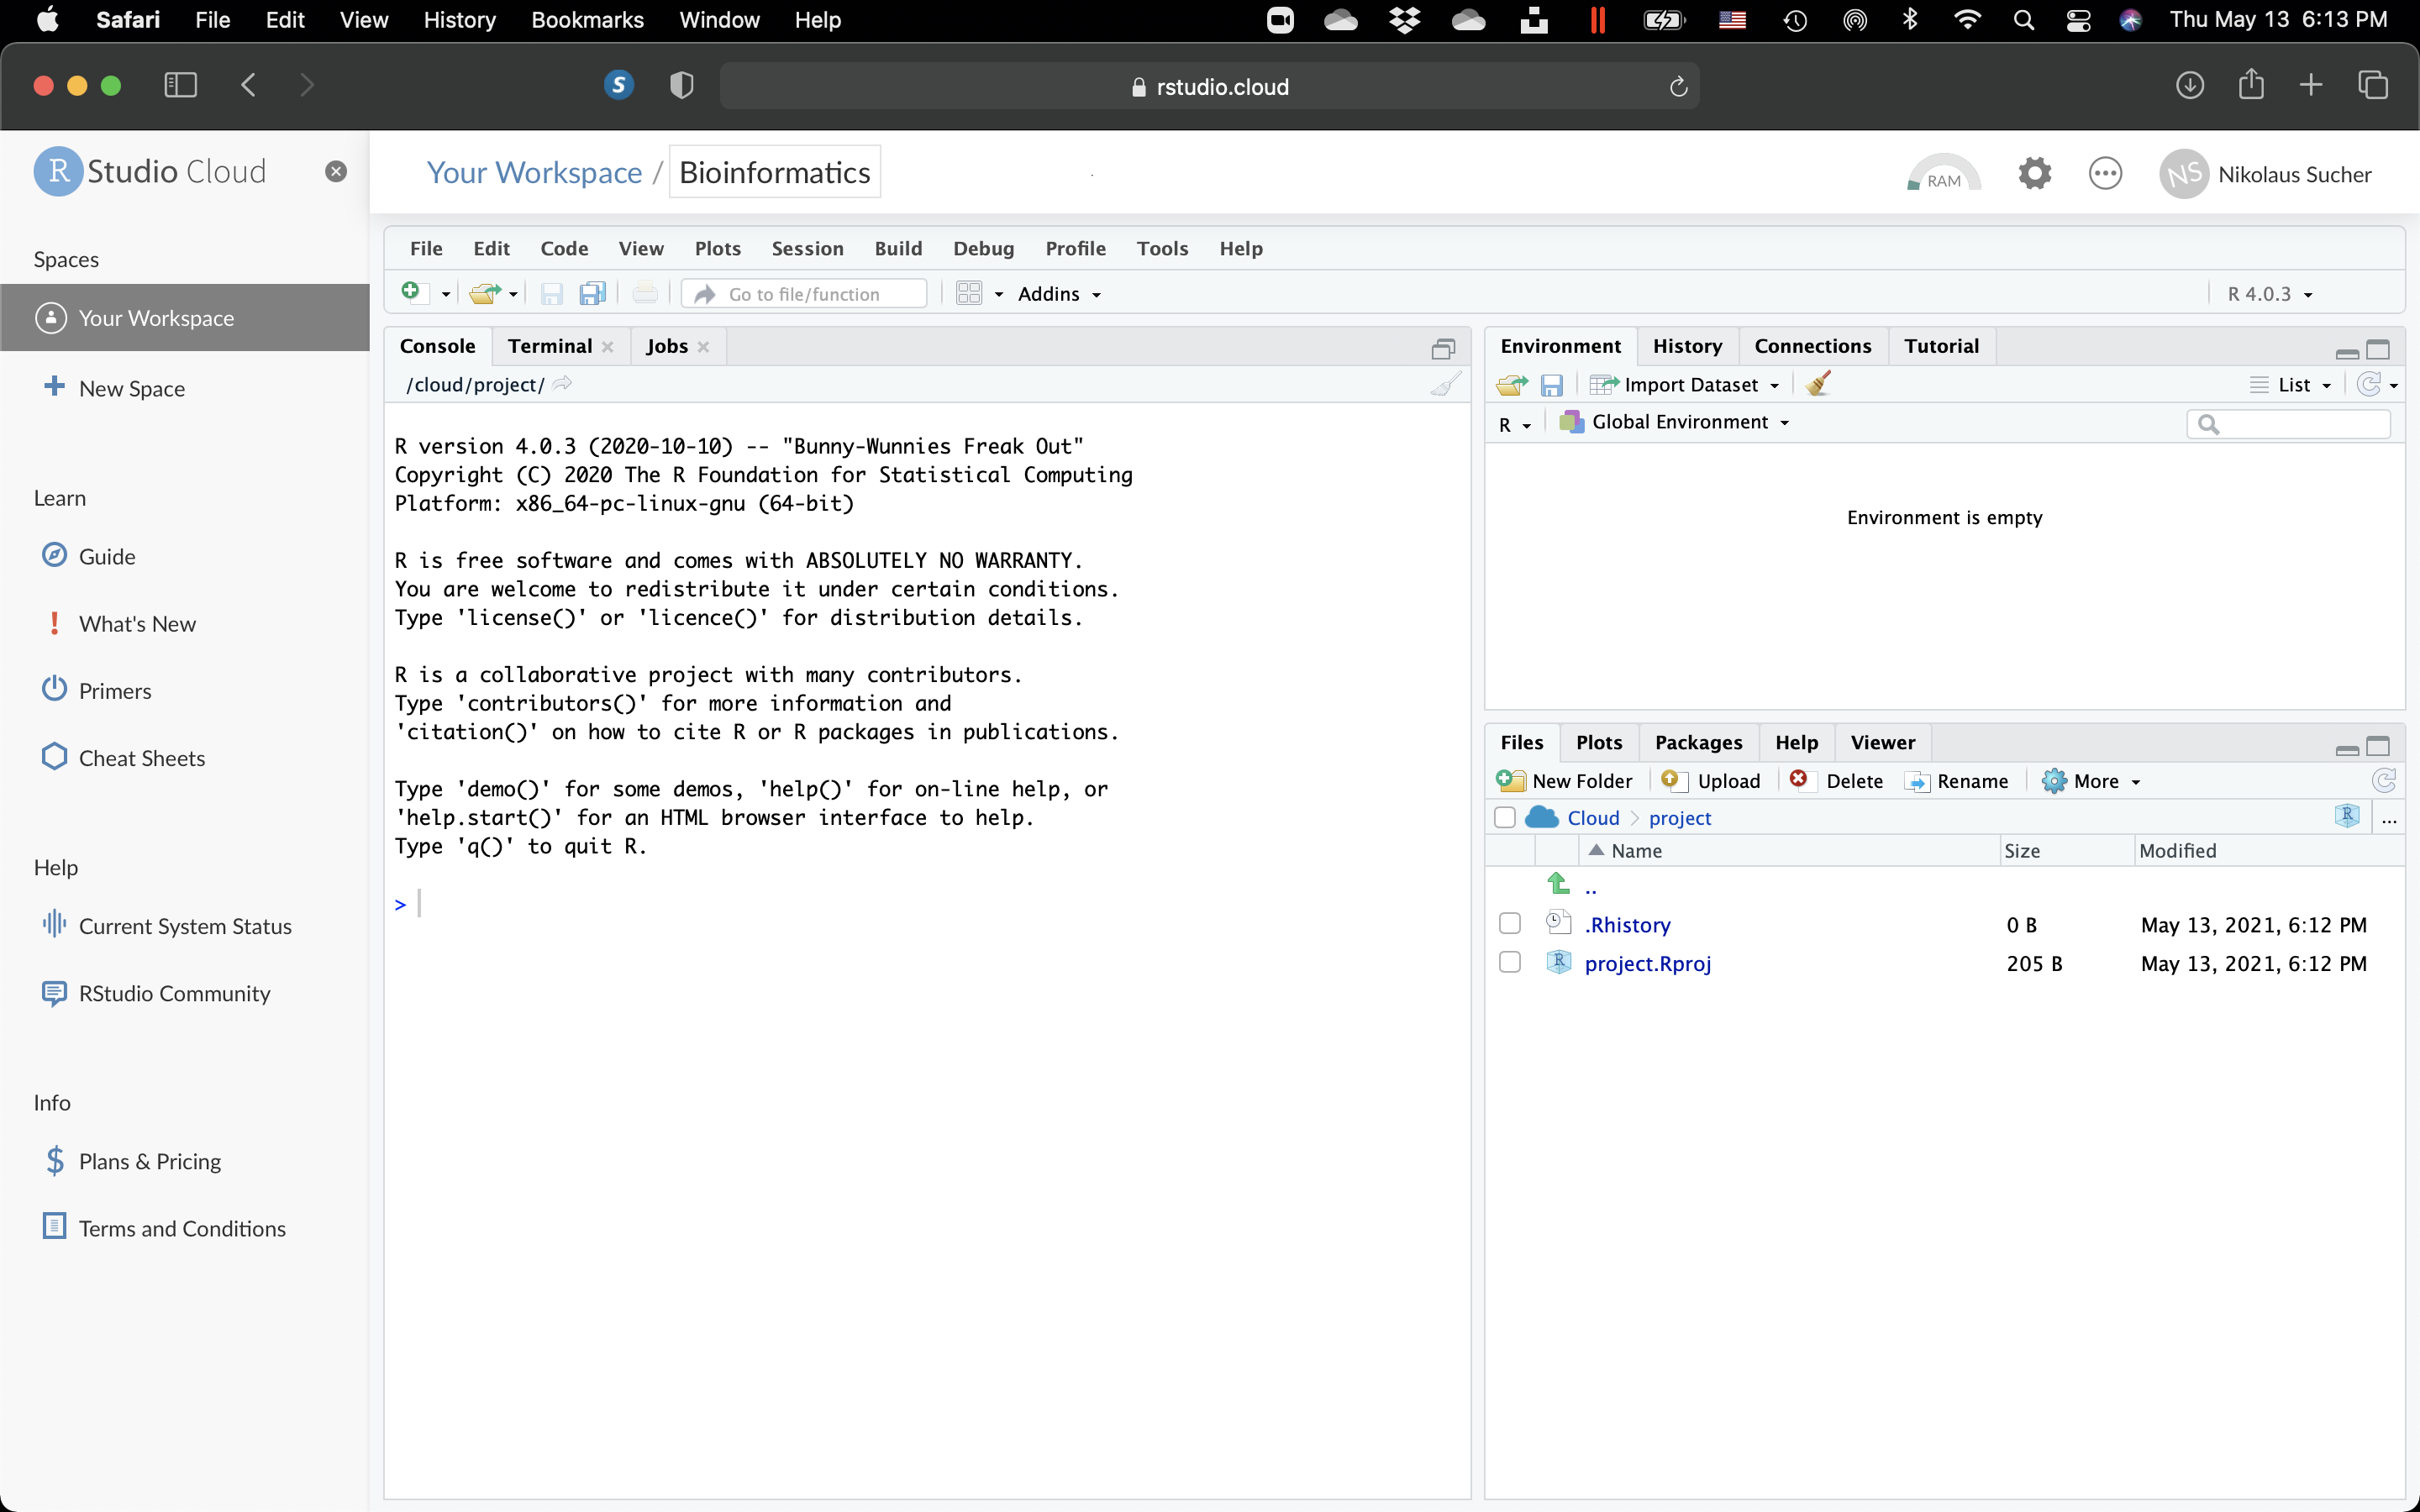Open the more actions ellipsis circle

tap(2105, 173)
